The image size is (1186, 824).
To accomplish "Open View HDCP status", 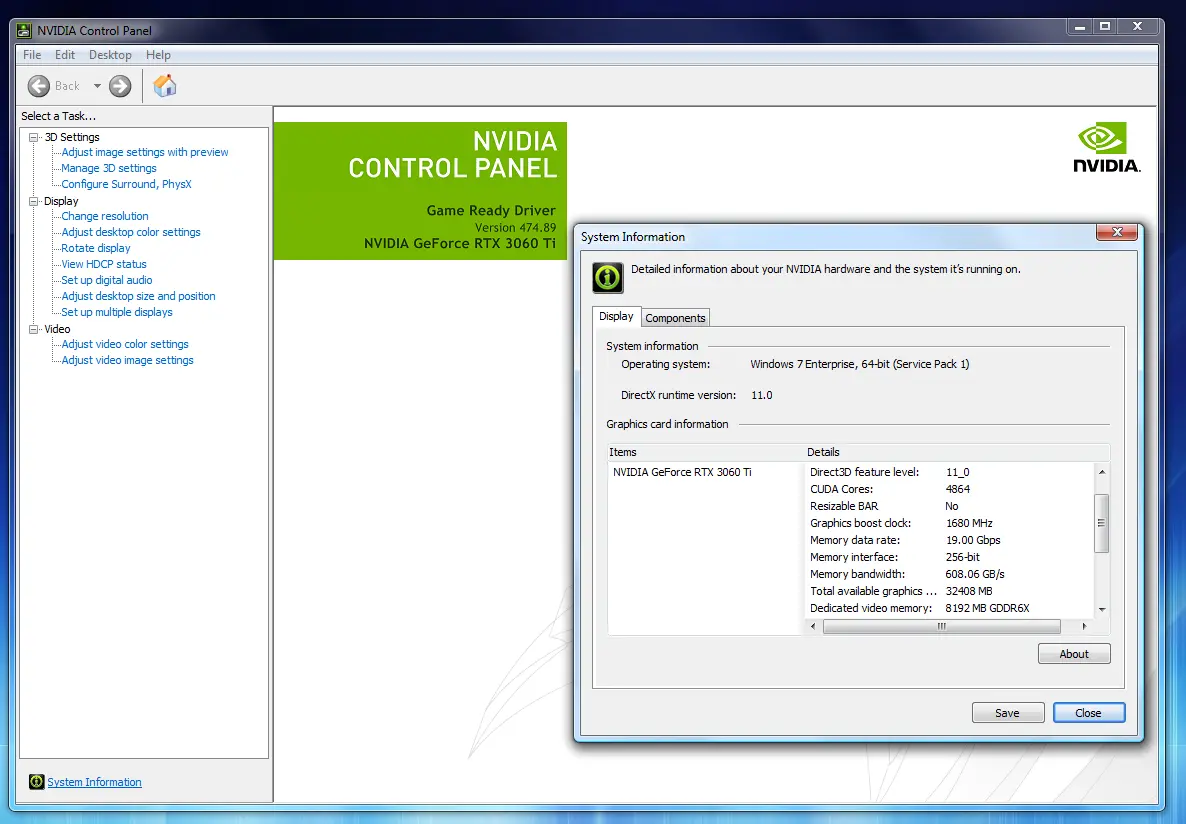I will 104,264.
